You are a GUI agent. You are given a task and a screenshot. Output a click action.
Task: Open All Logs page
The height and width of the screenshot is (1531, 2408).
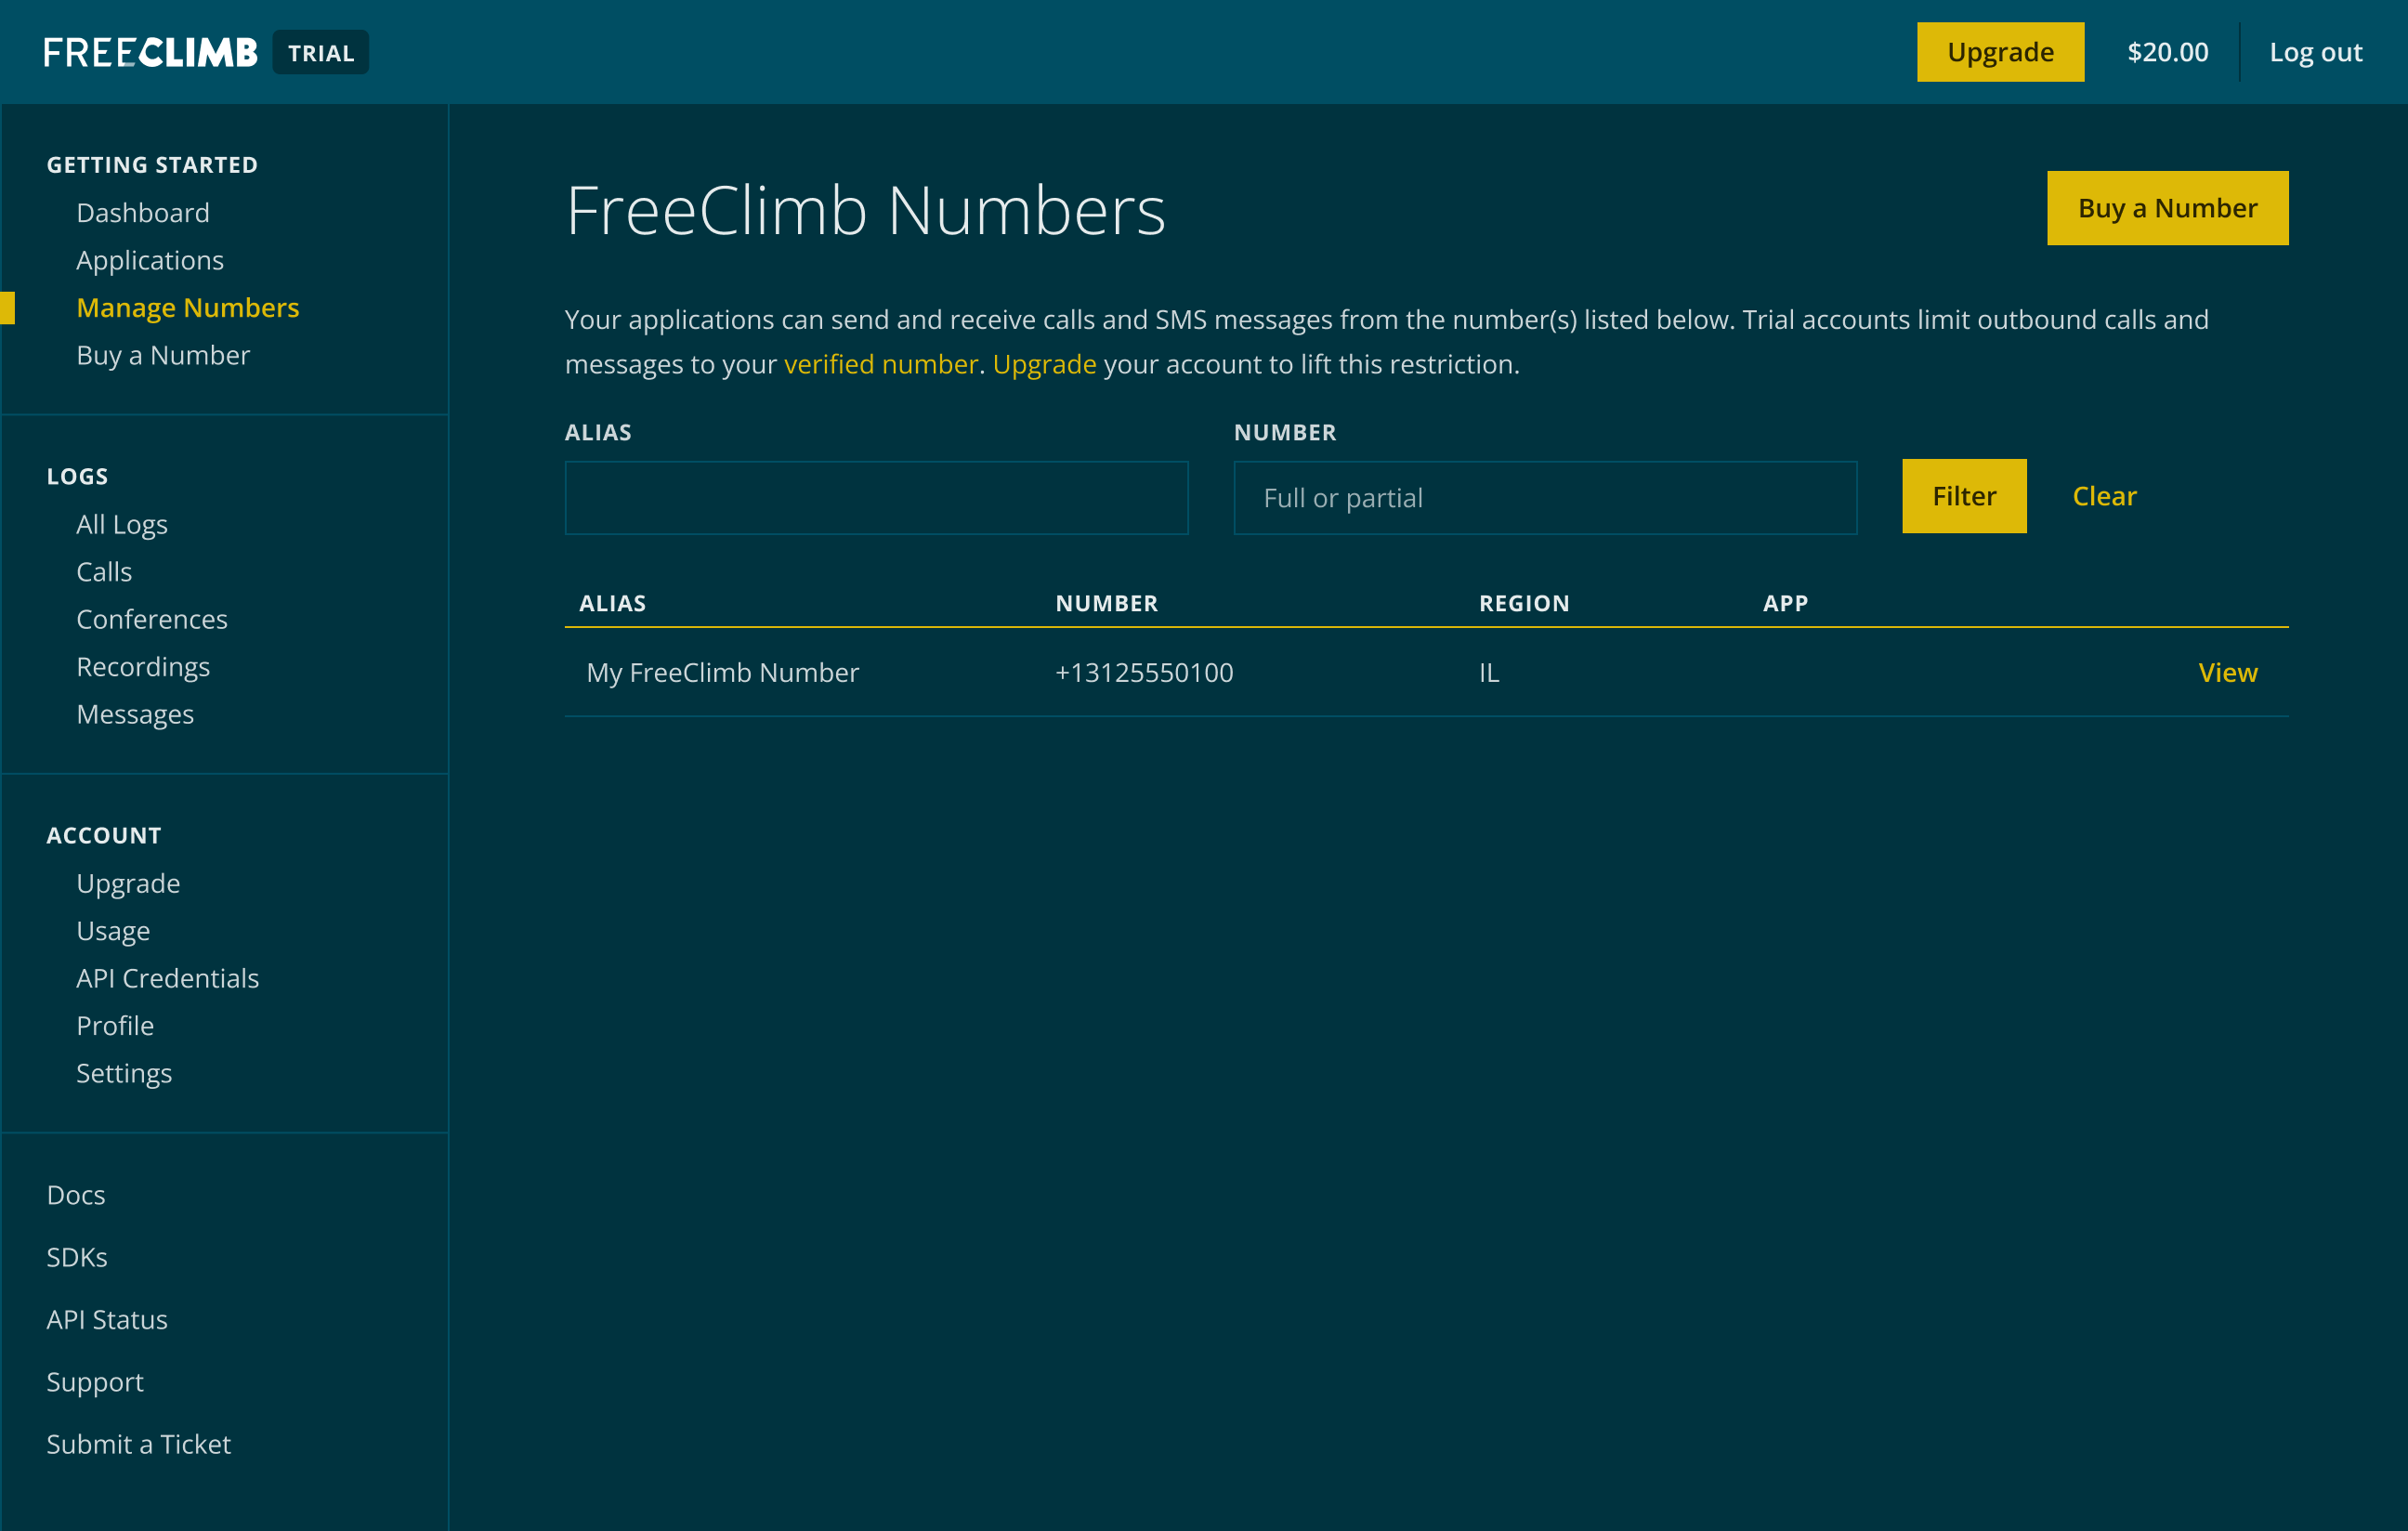click(122, 524)
